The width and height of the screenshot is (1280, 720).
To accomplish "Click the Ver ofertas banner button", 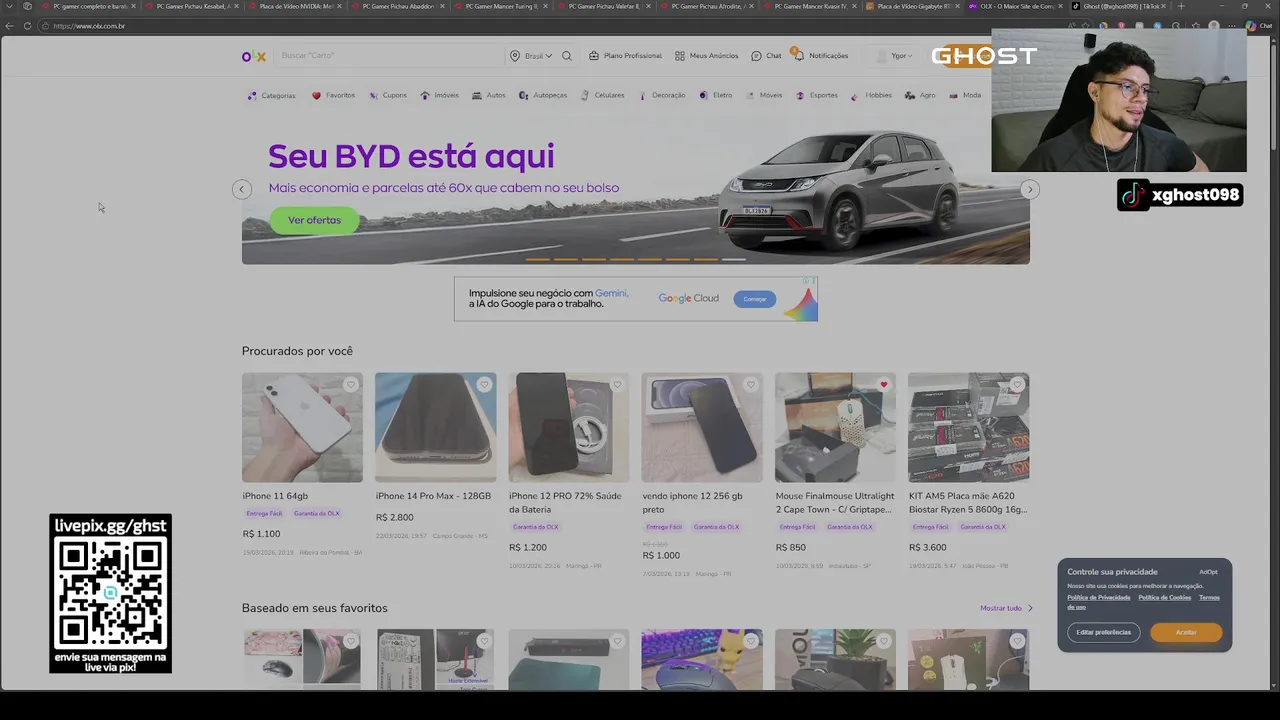I will tap(314, 220).
